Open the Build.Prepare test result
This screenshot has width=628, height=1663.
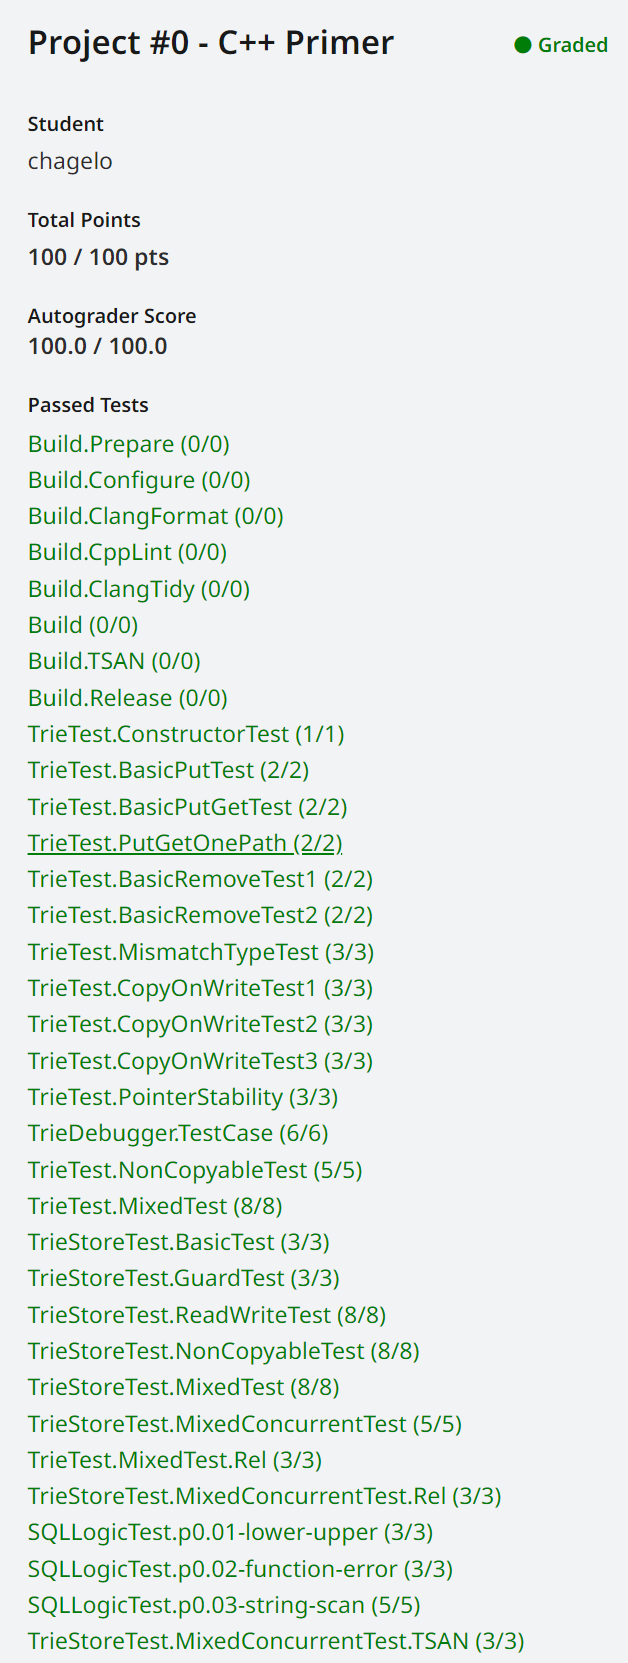[x=128, y=444]
